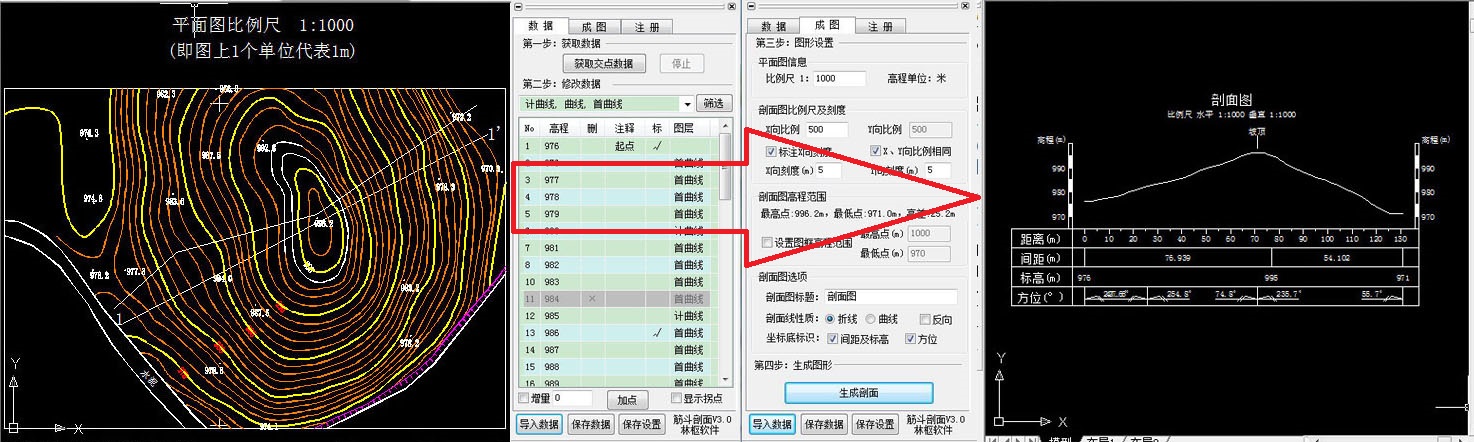Click the 获取交点数据 button
Screen dimensions: 1474x442
tap(602, 63)
